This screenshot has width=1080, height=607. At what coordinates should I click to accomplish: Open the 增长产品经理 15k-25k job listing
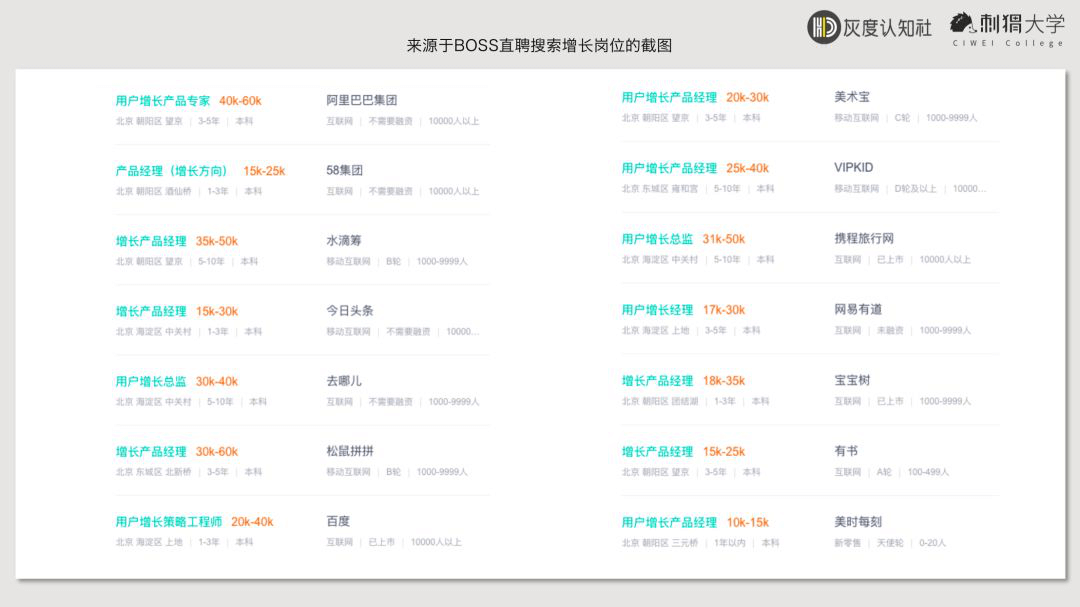click(657, 452)
